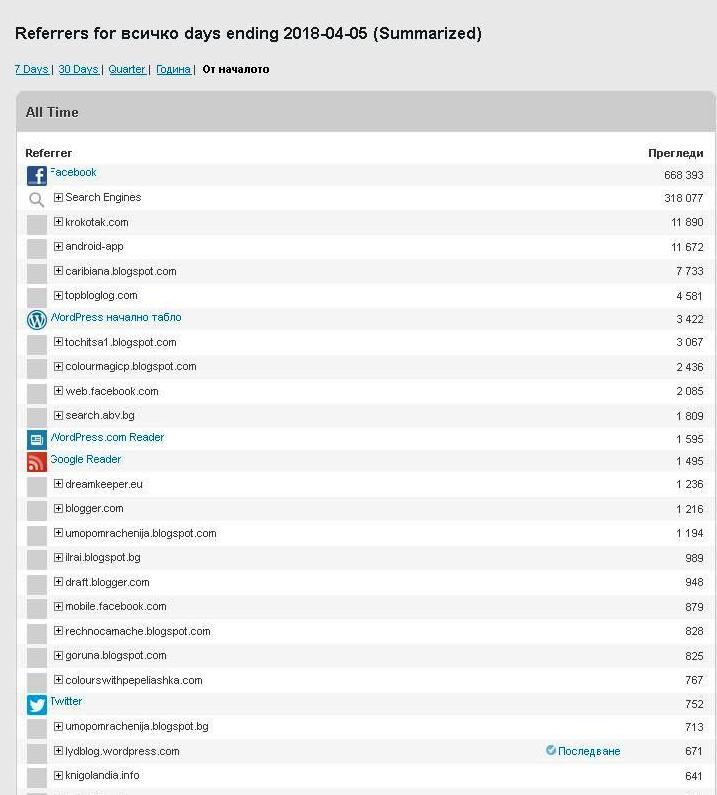This screenshot has height=795, width=717.
Task: Click the follow checkmark icon beside Последване
Action: point(551,751)
